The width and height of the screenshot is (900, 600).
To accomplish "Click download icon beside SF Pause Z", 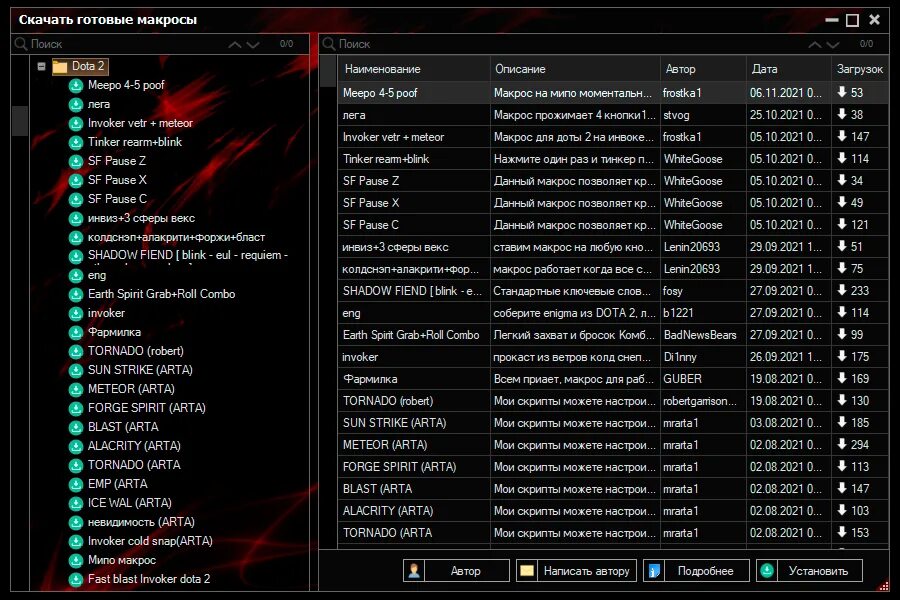I will pyautogui.click(x=76, y=161).
